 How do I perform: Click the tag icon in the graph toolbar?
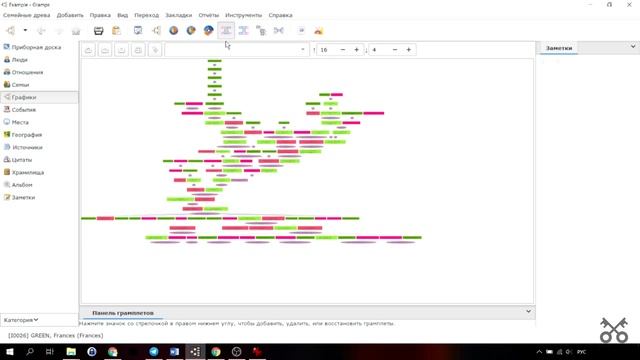coord(155,50)
